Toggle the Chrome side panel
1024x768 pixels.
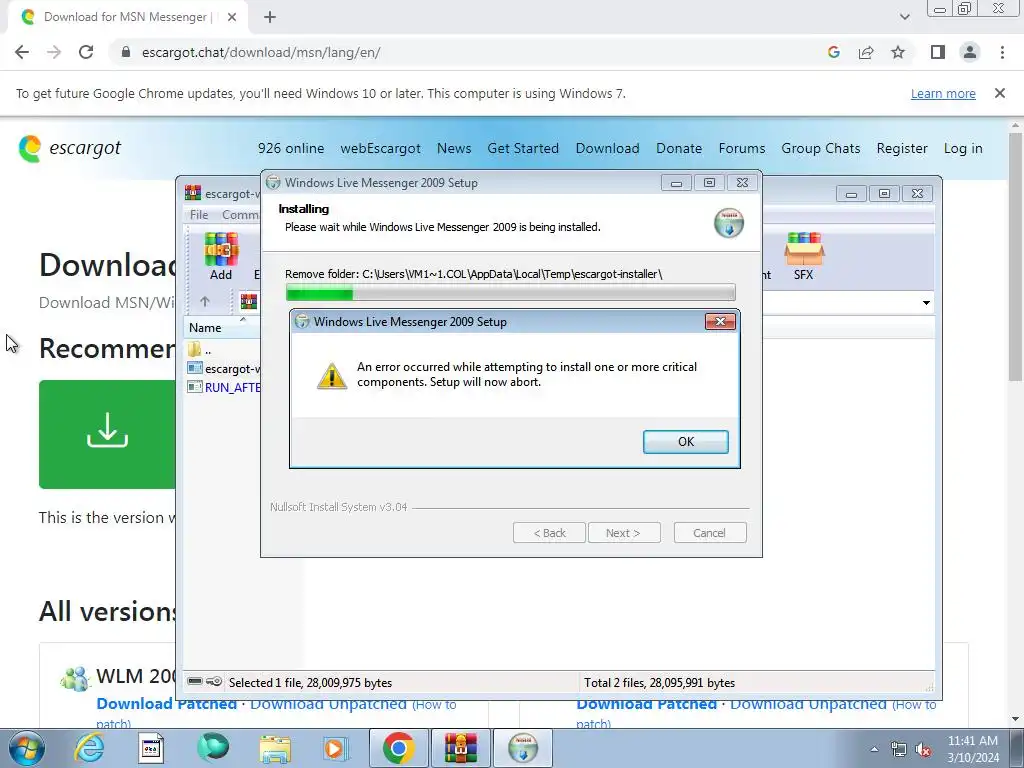[x=938, y=52]
